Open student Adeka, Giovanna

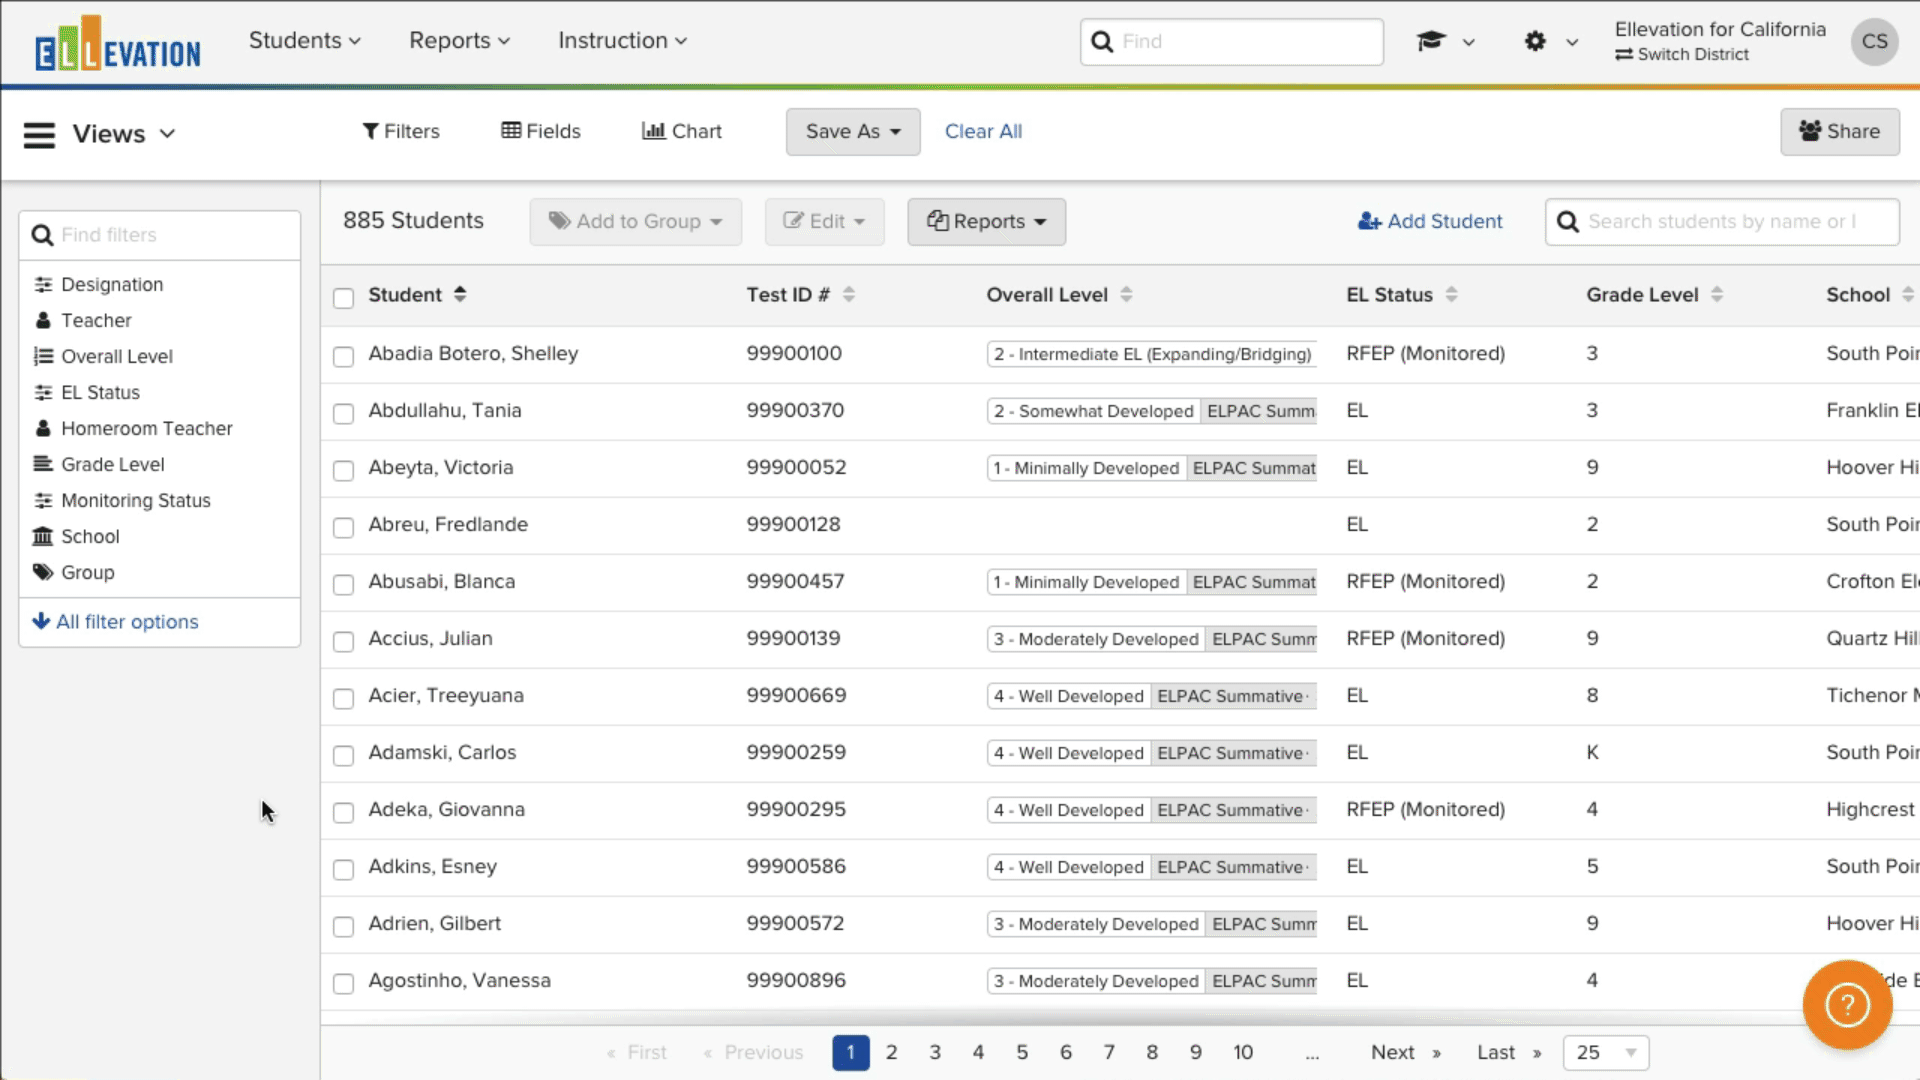(446, 810)
